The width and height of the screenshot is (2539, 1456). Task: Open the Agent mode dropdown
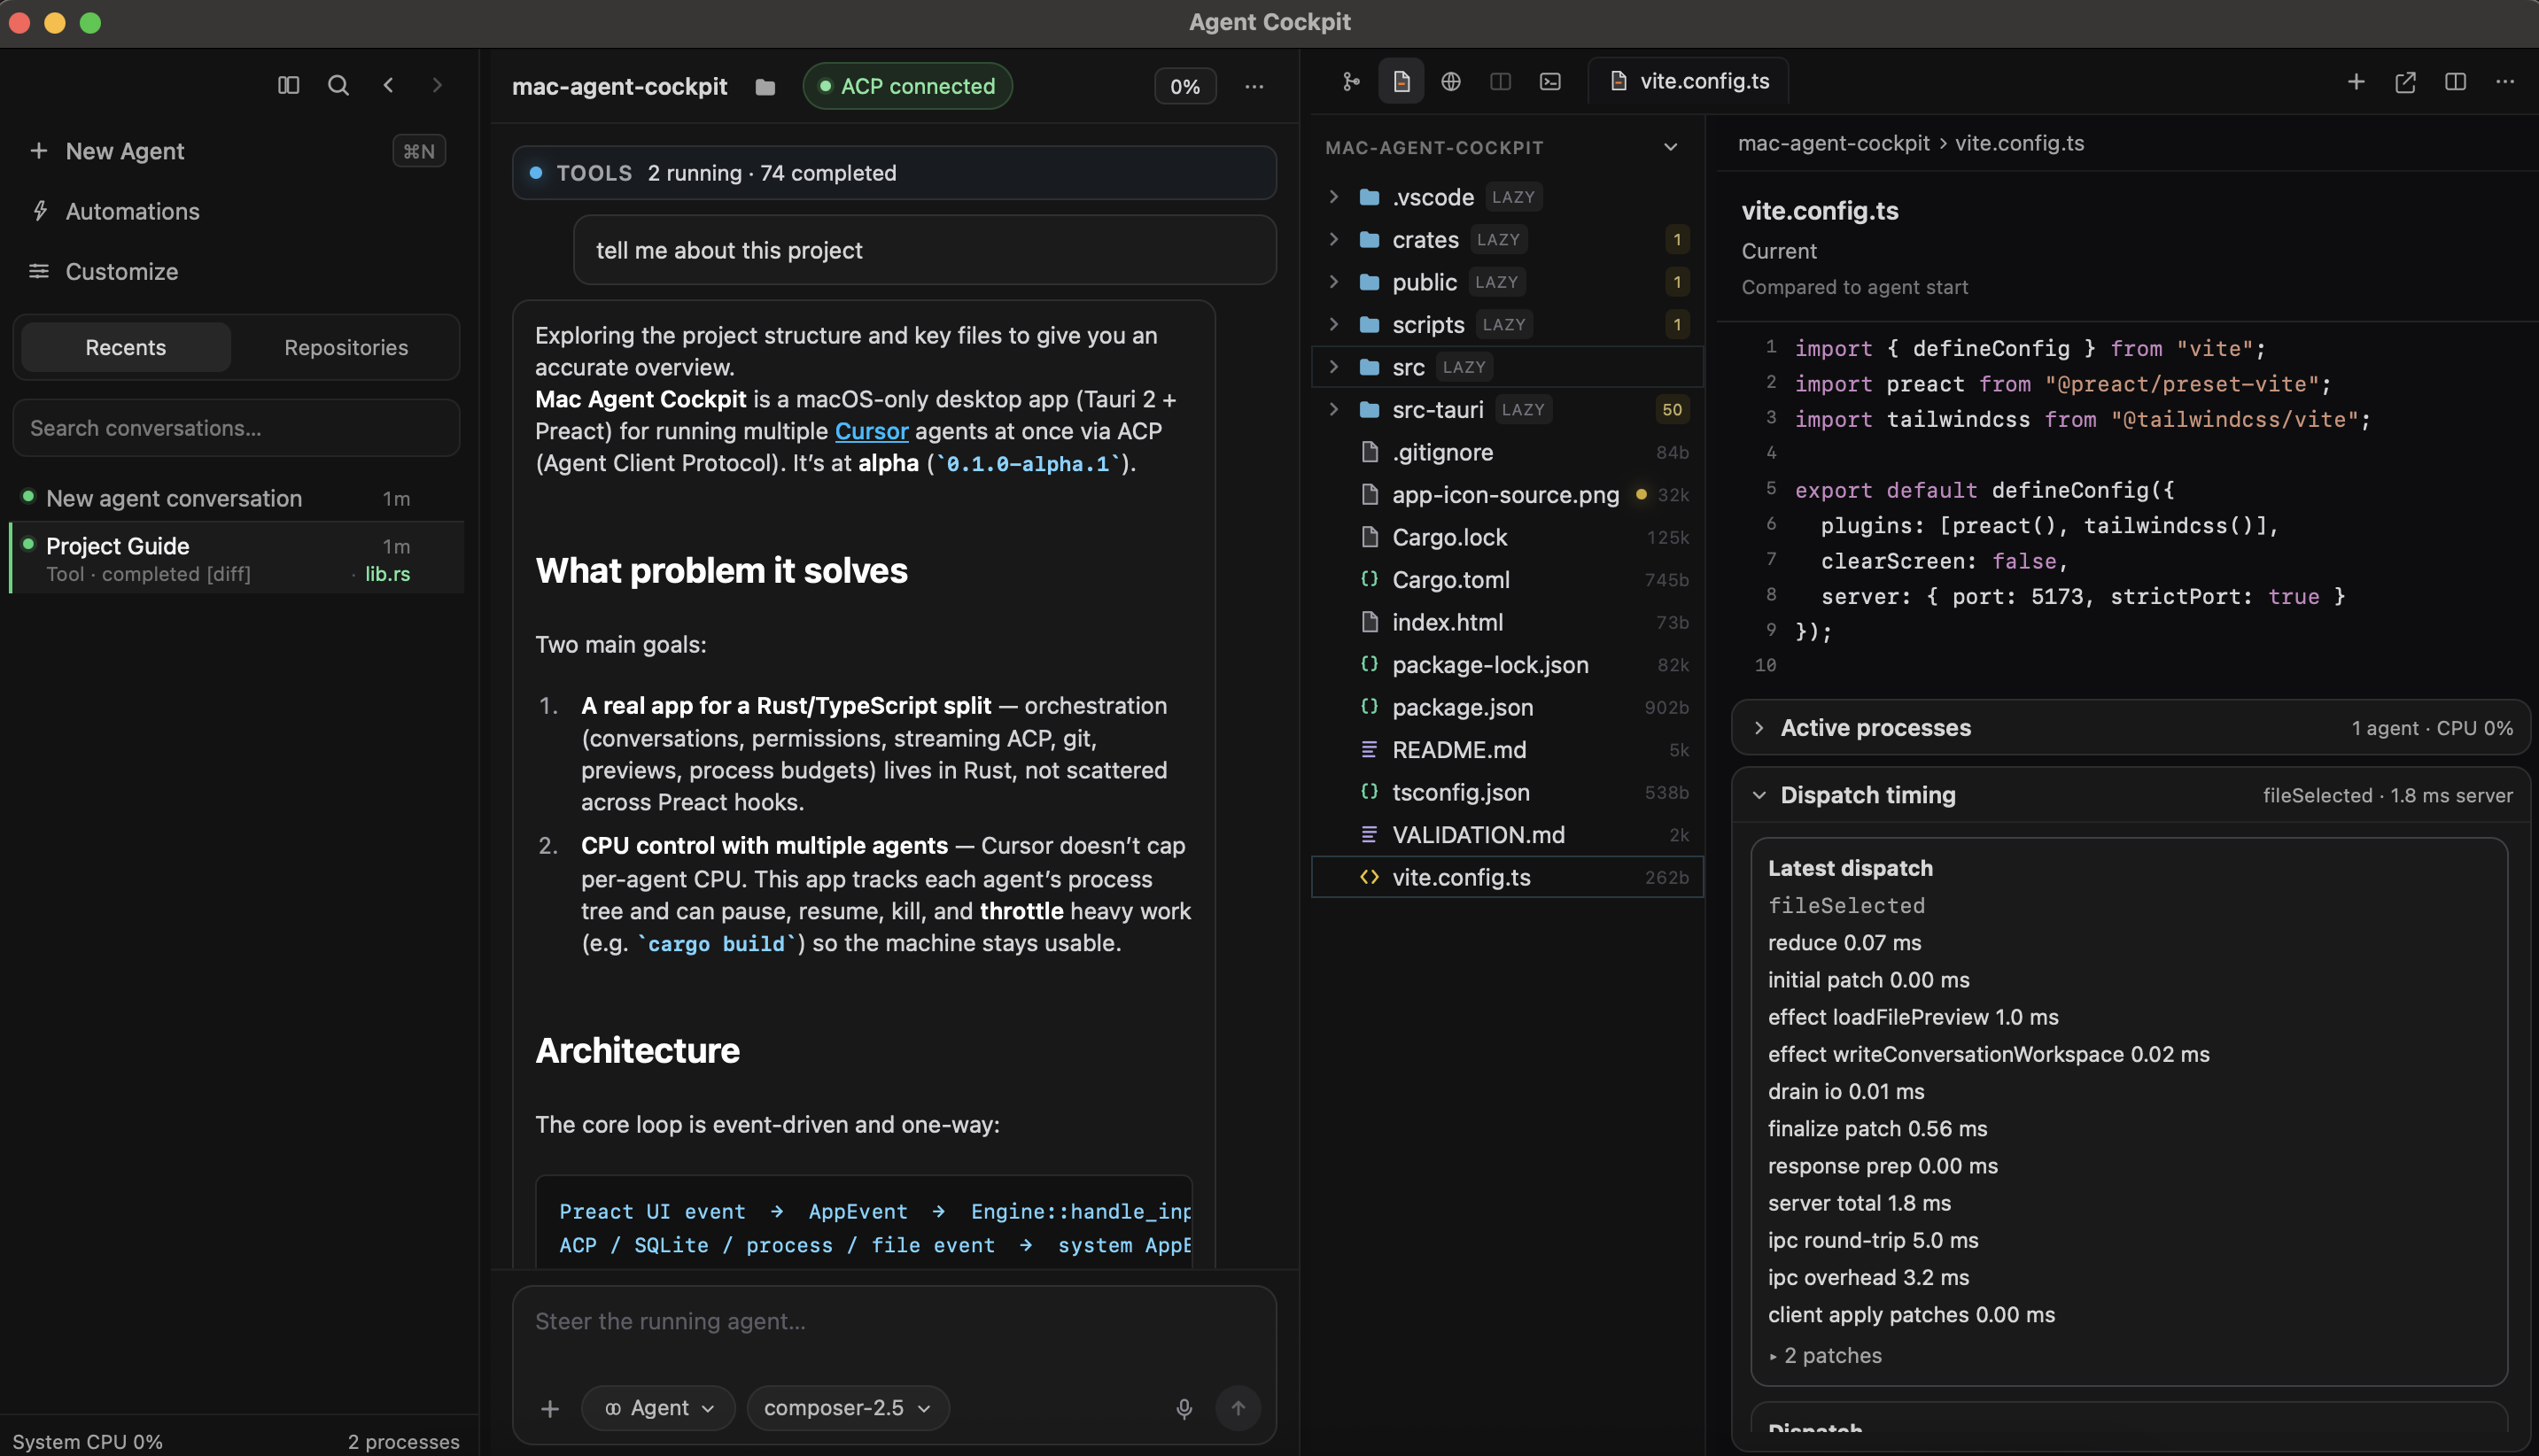[x=658, y=1408]
